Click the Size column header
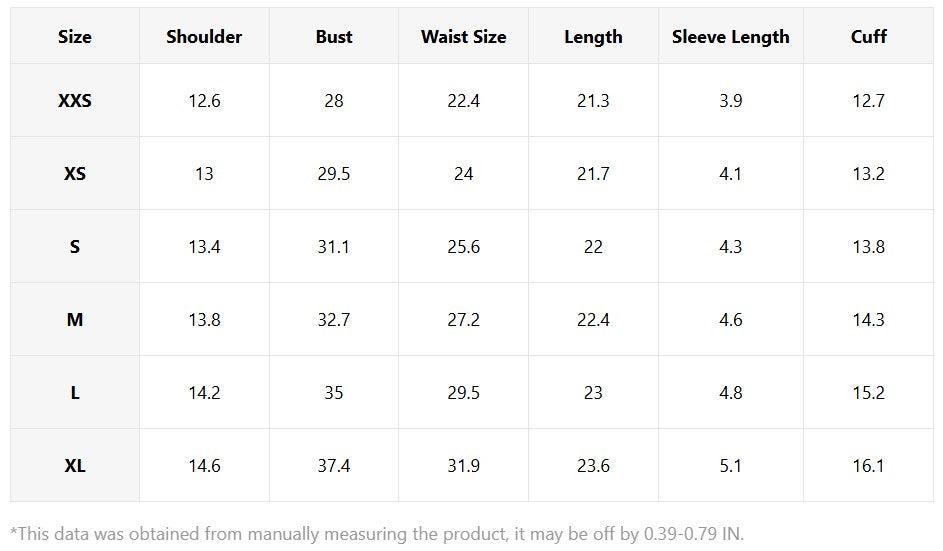Screen dimensions: 943x551 click(74, 37)
